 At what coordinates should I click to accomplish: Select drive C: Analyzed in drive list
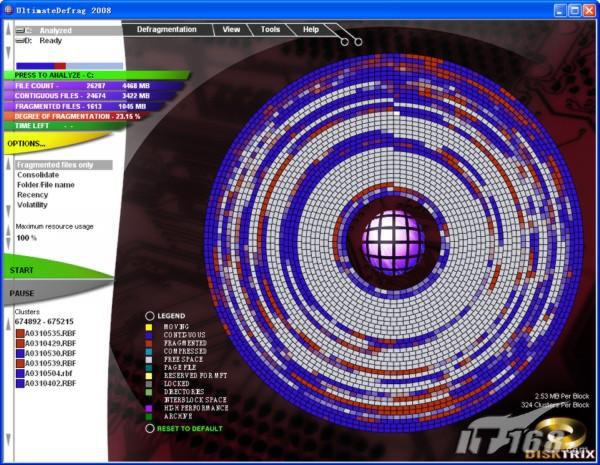tap(68, 30)
